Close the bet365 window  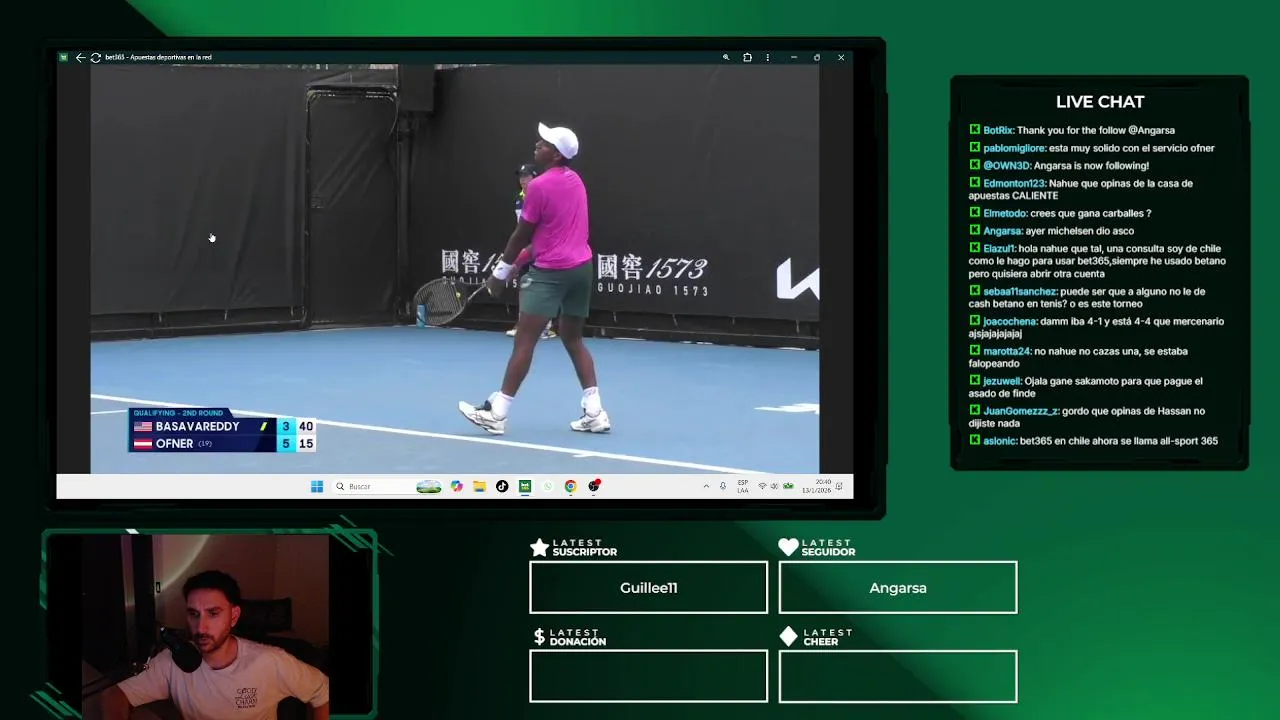coord(841,57)
